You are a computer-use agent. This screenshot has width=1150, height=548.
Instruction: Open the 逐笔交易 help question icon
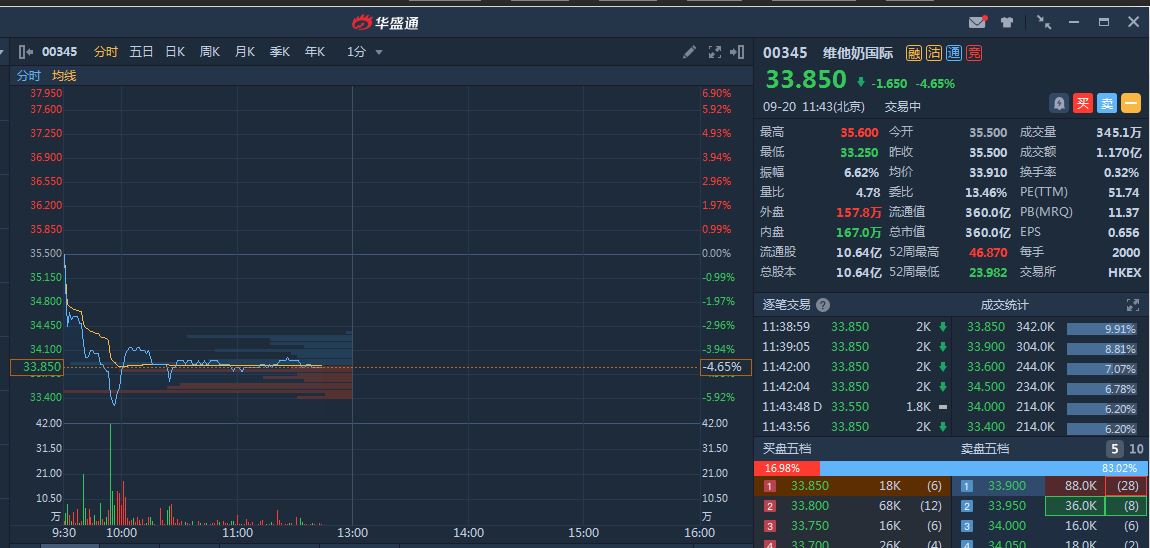(823, 305)
